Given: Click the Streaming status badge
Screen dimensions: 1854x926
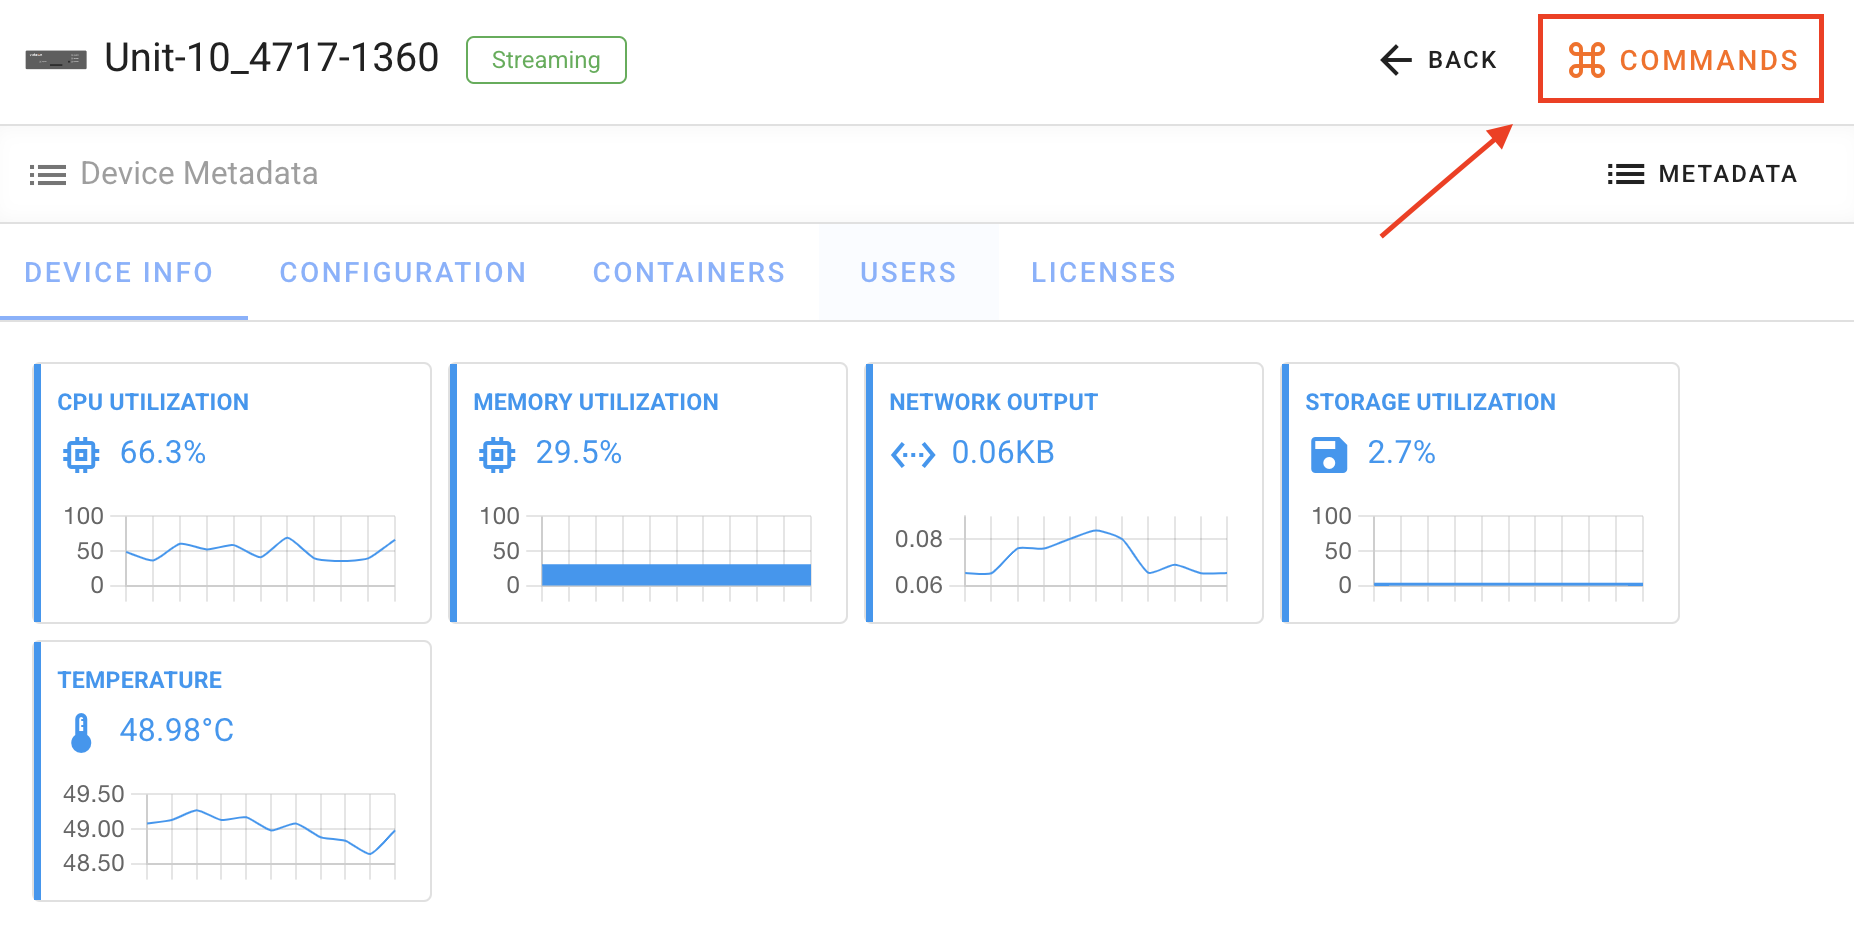Looking at the screenshot, I should 546,60.
